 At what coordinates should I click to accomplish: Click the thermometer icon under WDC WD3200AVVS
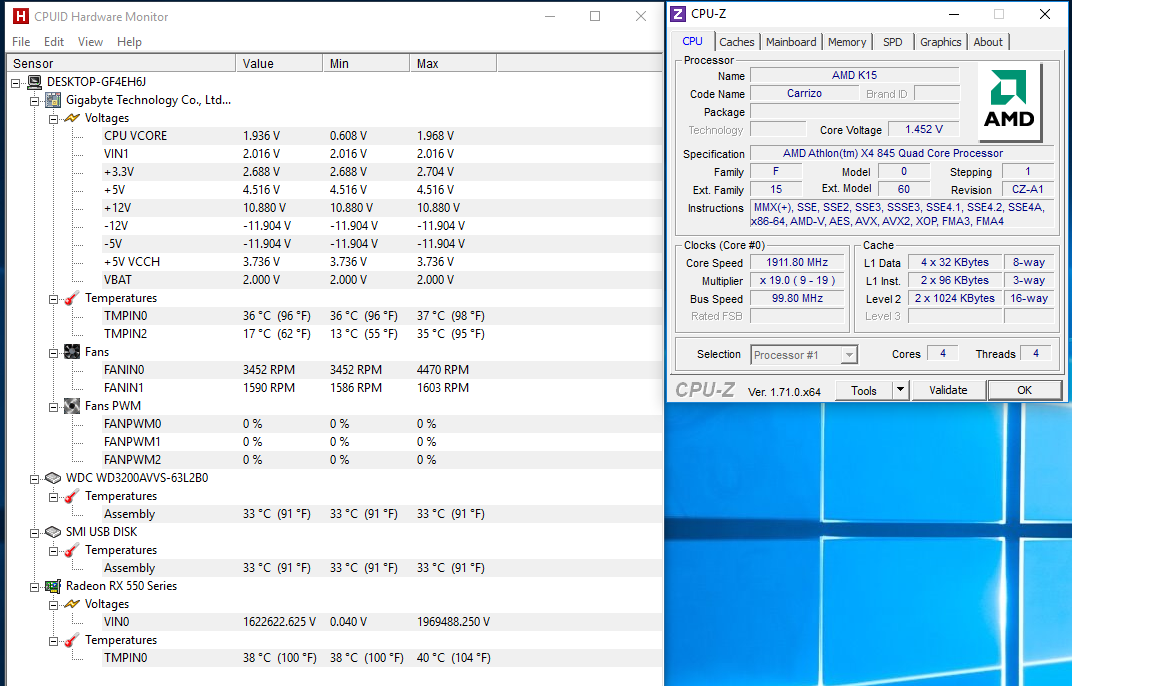pos(72,497)
